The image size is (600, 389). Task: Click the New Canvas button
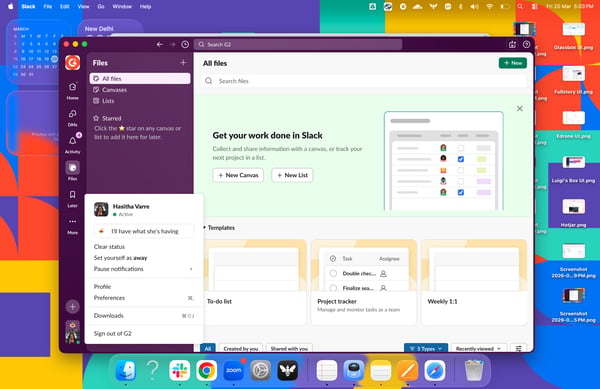[238, 175]
